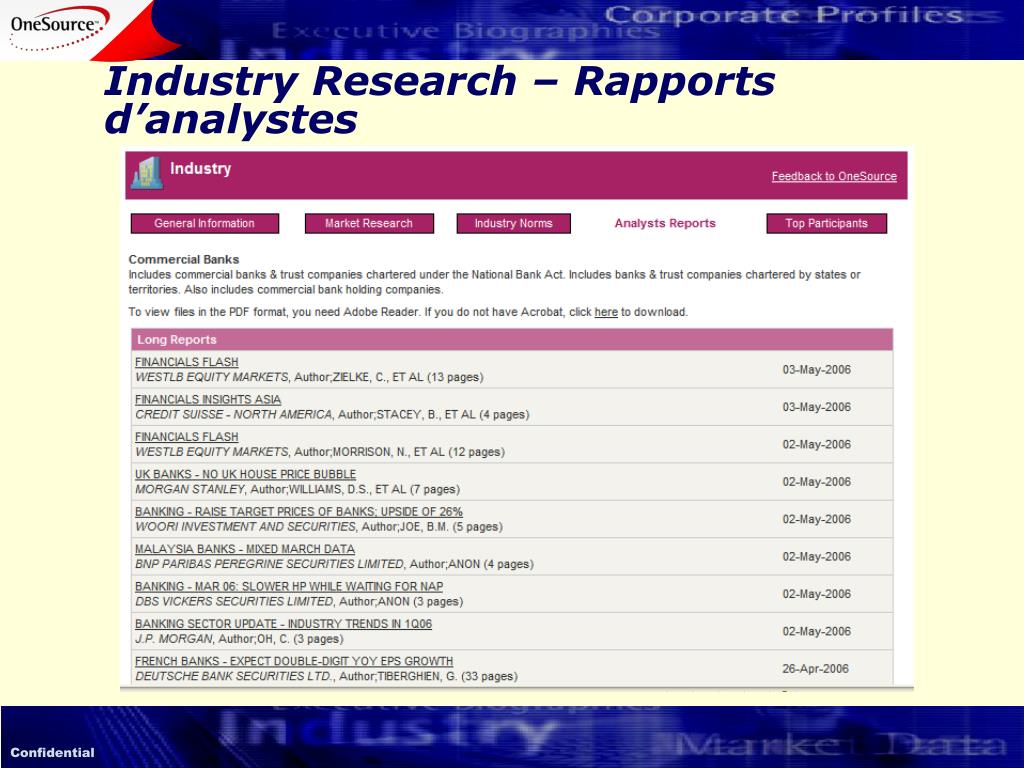Click 'here' link to download Acrobat
This screenshot has height=768, width=1024.
pyautogui.click(x=606, y=312)
